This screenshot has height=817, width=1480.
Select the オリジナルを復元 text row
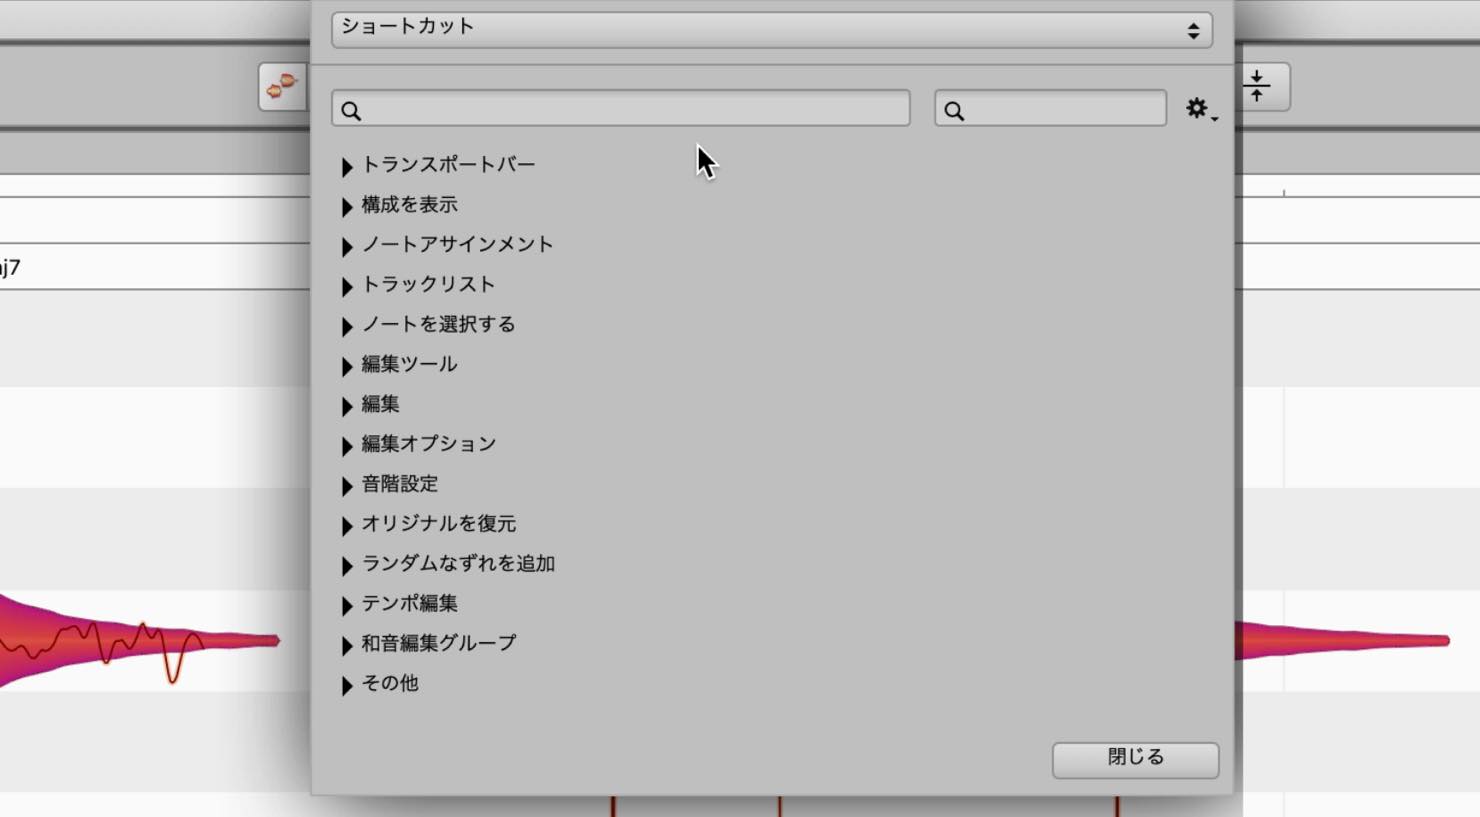[x=438, y=523]
